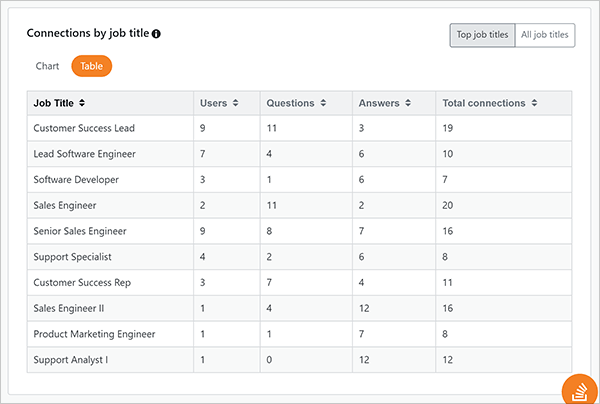Image resolution: width=600 pixels, height=404 pixels.
Task: Click the Product Marketing Engineer entry
Action: (93, 334)
